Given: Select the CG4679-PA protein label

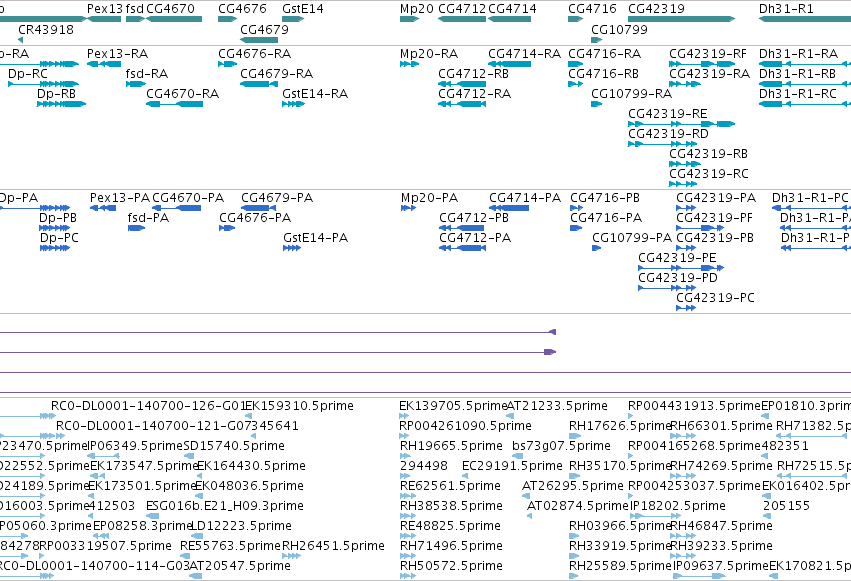Looking at the screenshot, I should [277, 198].
